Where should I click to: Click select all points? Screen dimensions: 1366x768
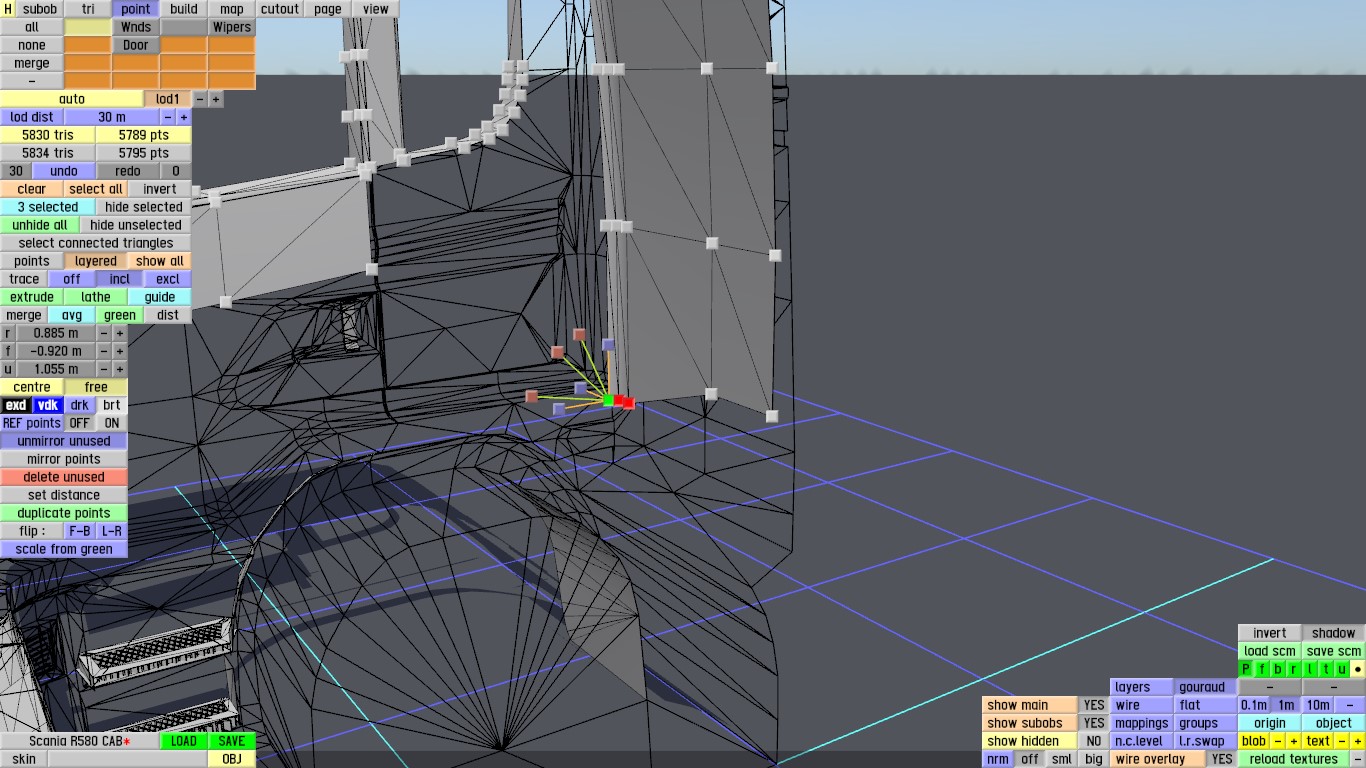point(96,189)
